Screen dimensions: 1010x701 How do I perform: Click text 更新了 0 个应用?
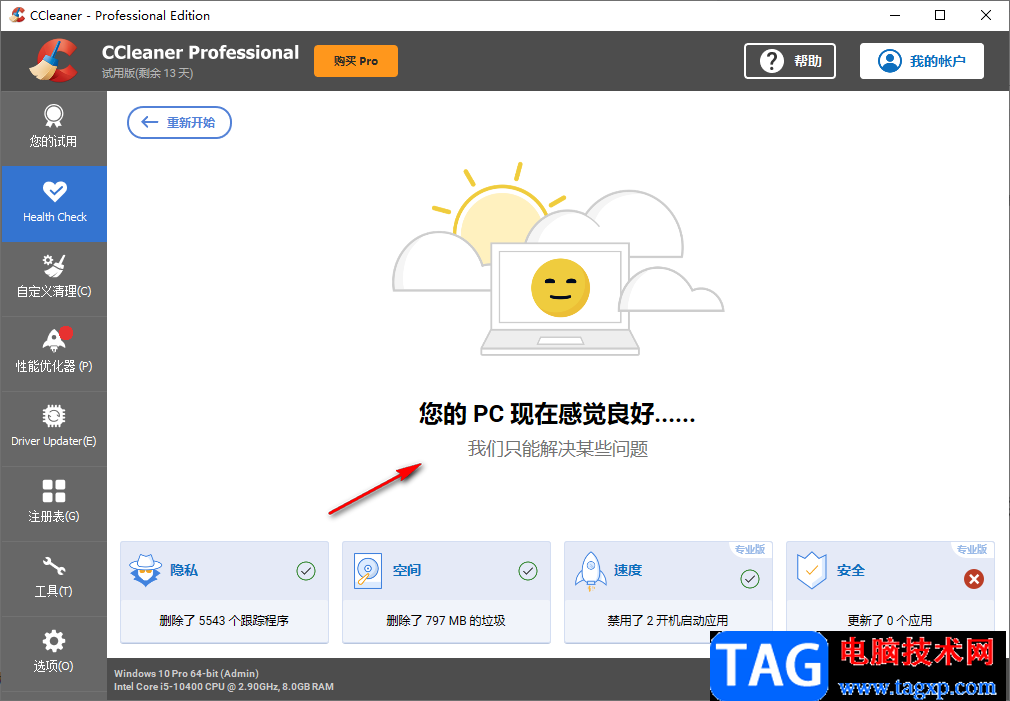point(890,620)
